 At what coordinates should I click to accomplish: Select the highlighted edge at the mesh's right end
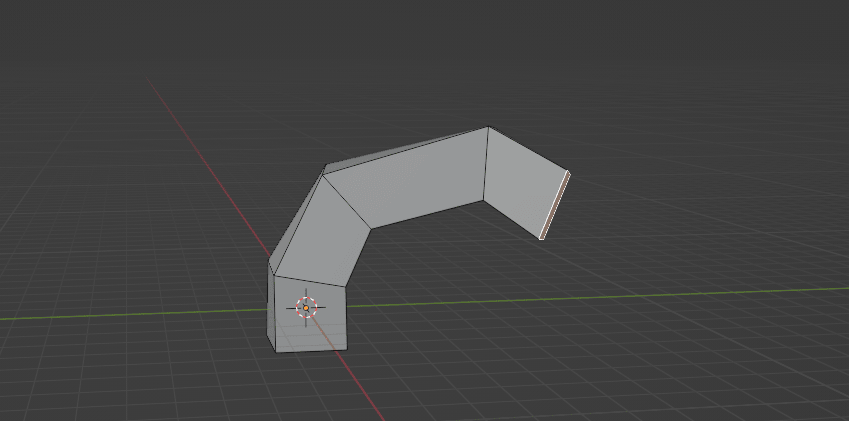555,205
